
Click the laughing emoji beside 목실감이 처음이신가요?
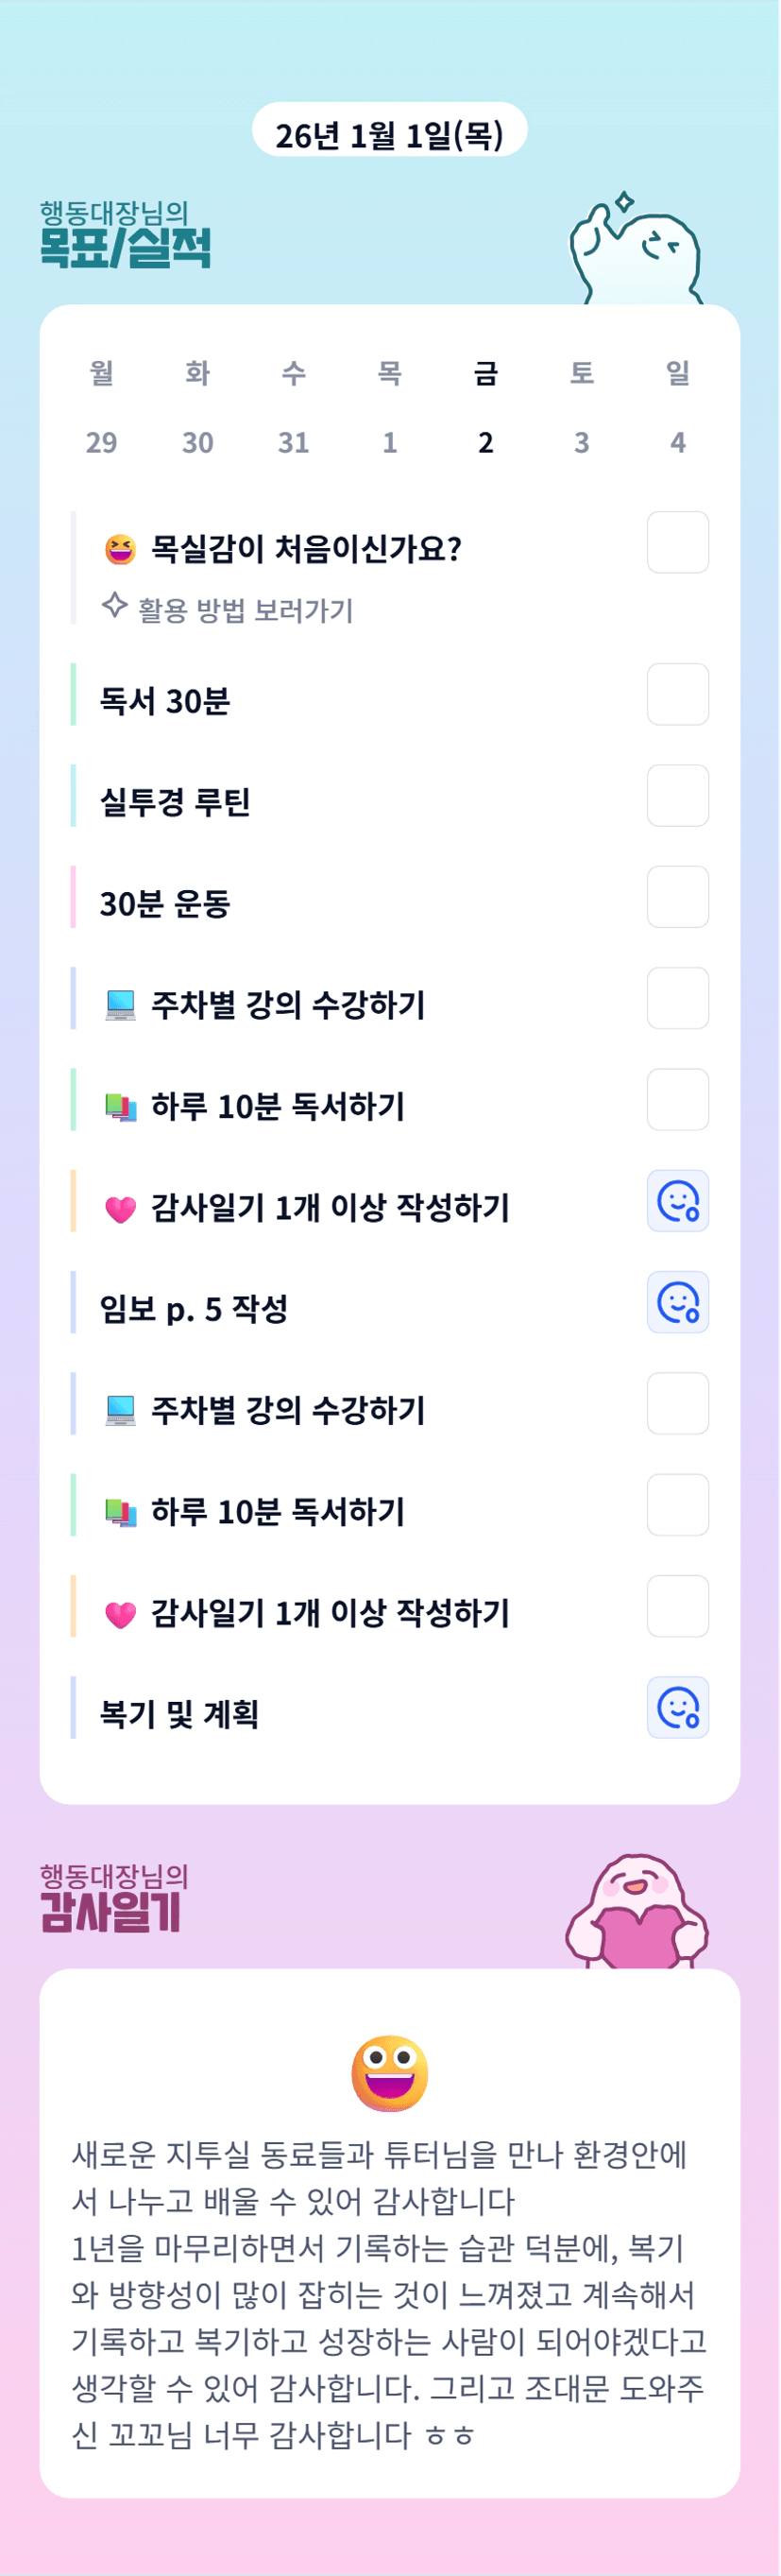click(x=120, y=548)
